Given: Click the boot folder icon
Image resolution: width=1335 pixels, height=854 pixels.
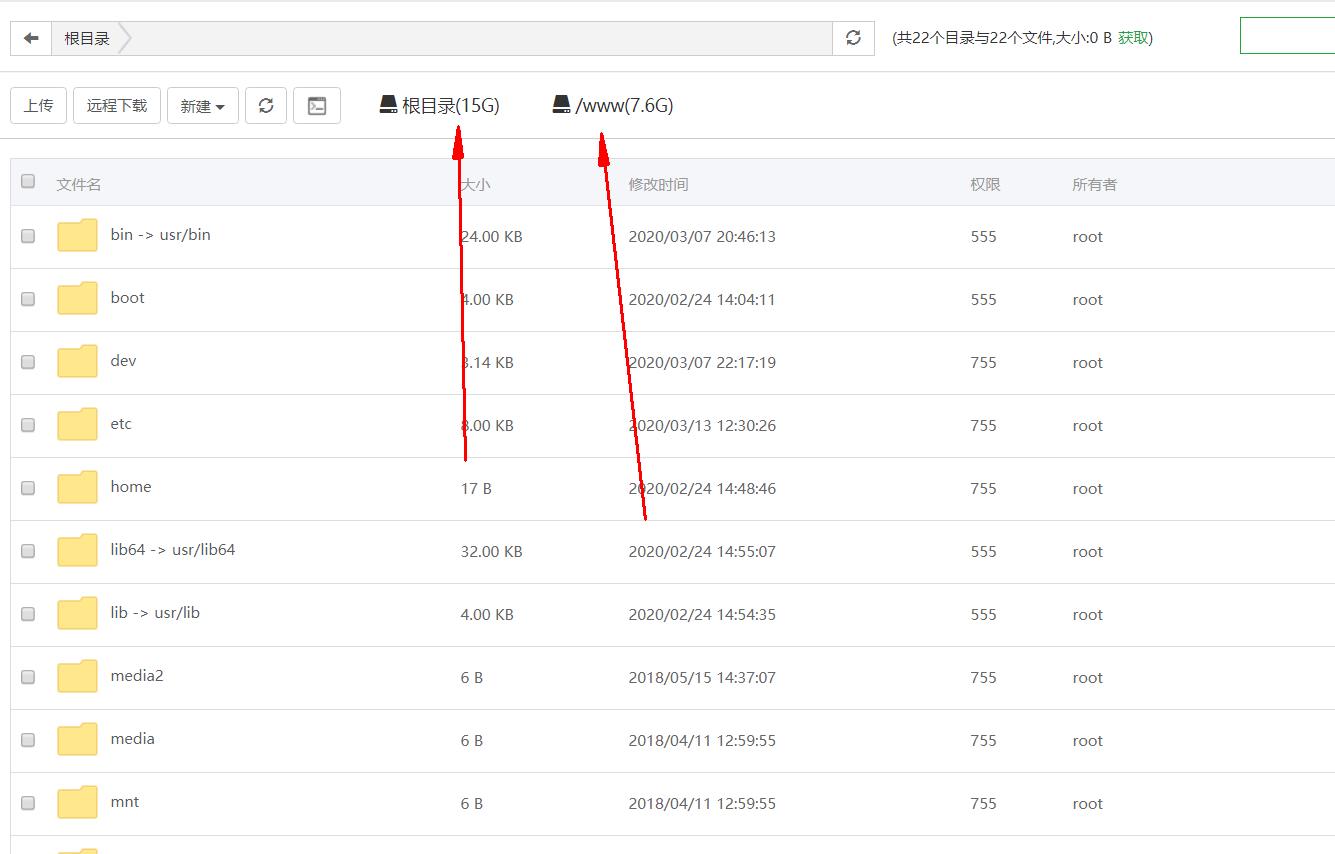Looking at the screenshot, I should (x=77, y=299).
